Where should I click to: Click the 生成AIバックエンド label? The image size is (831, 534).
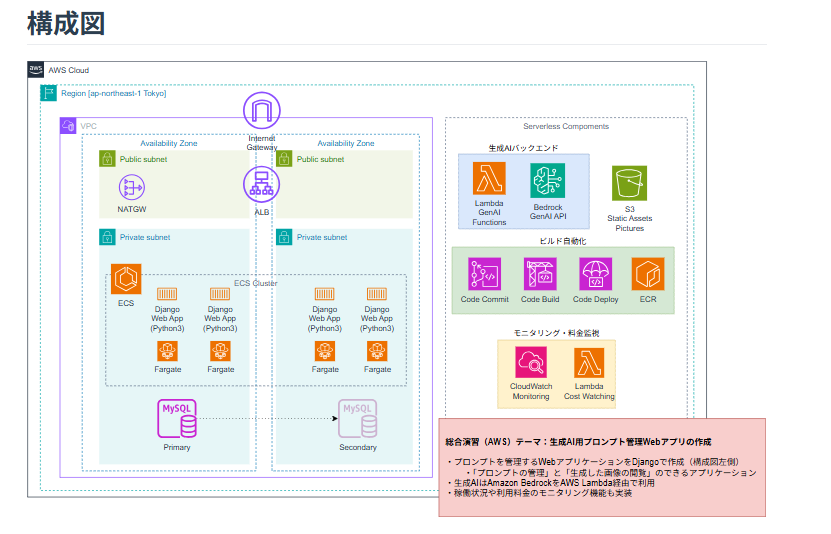(523, 148)
